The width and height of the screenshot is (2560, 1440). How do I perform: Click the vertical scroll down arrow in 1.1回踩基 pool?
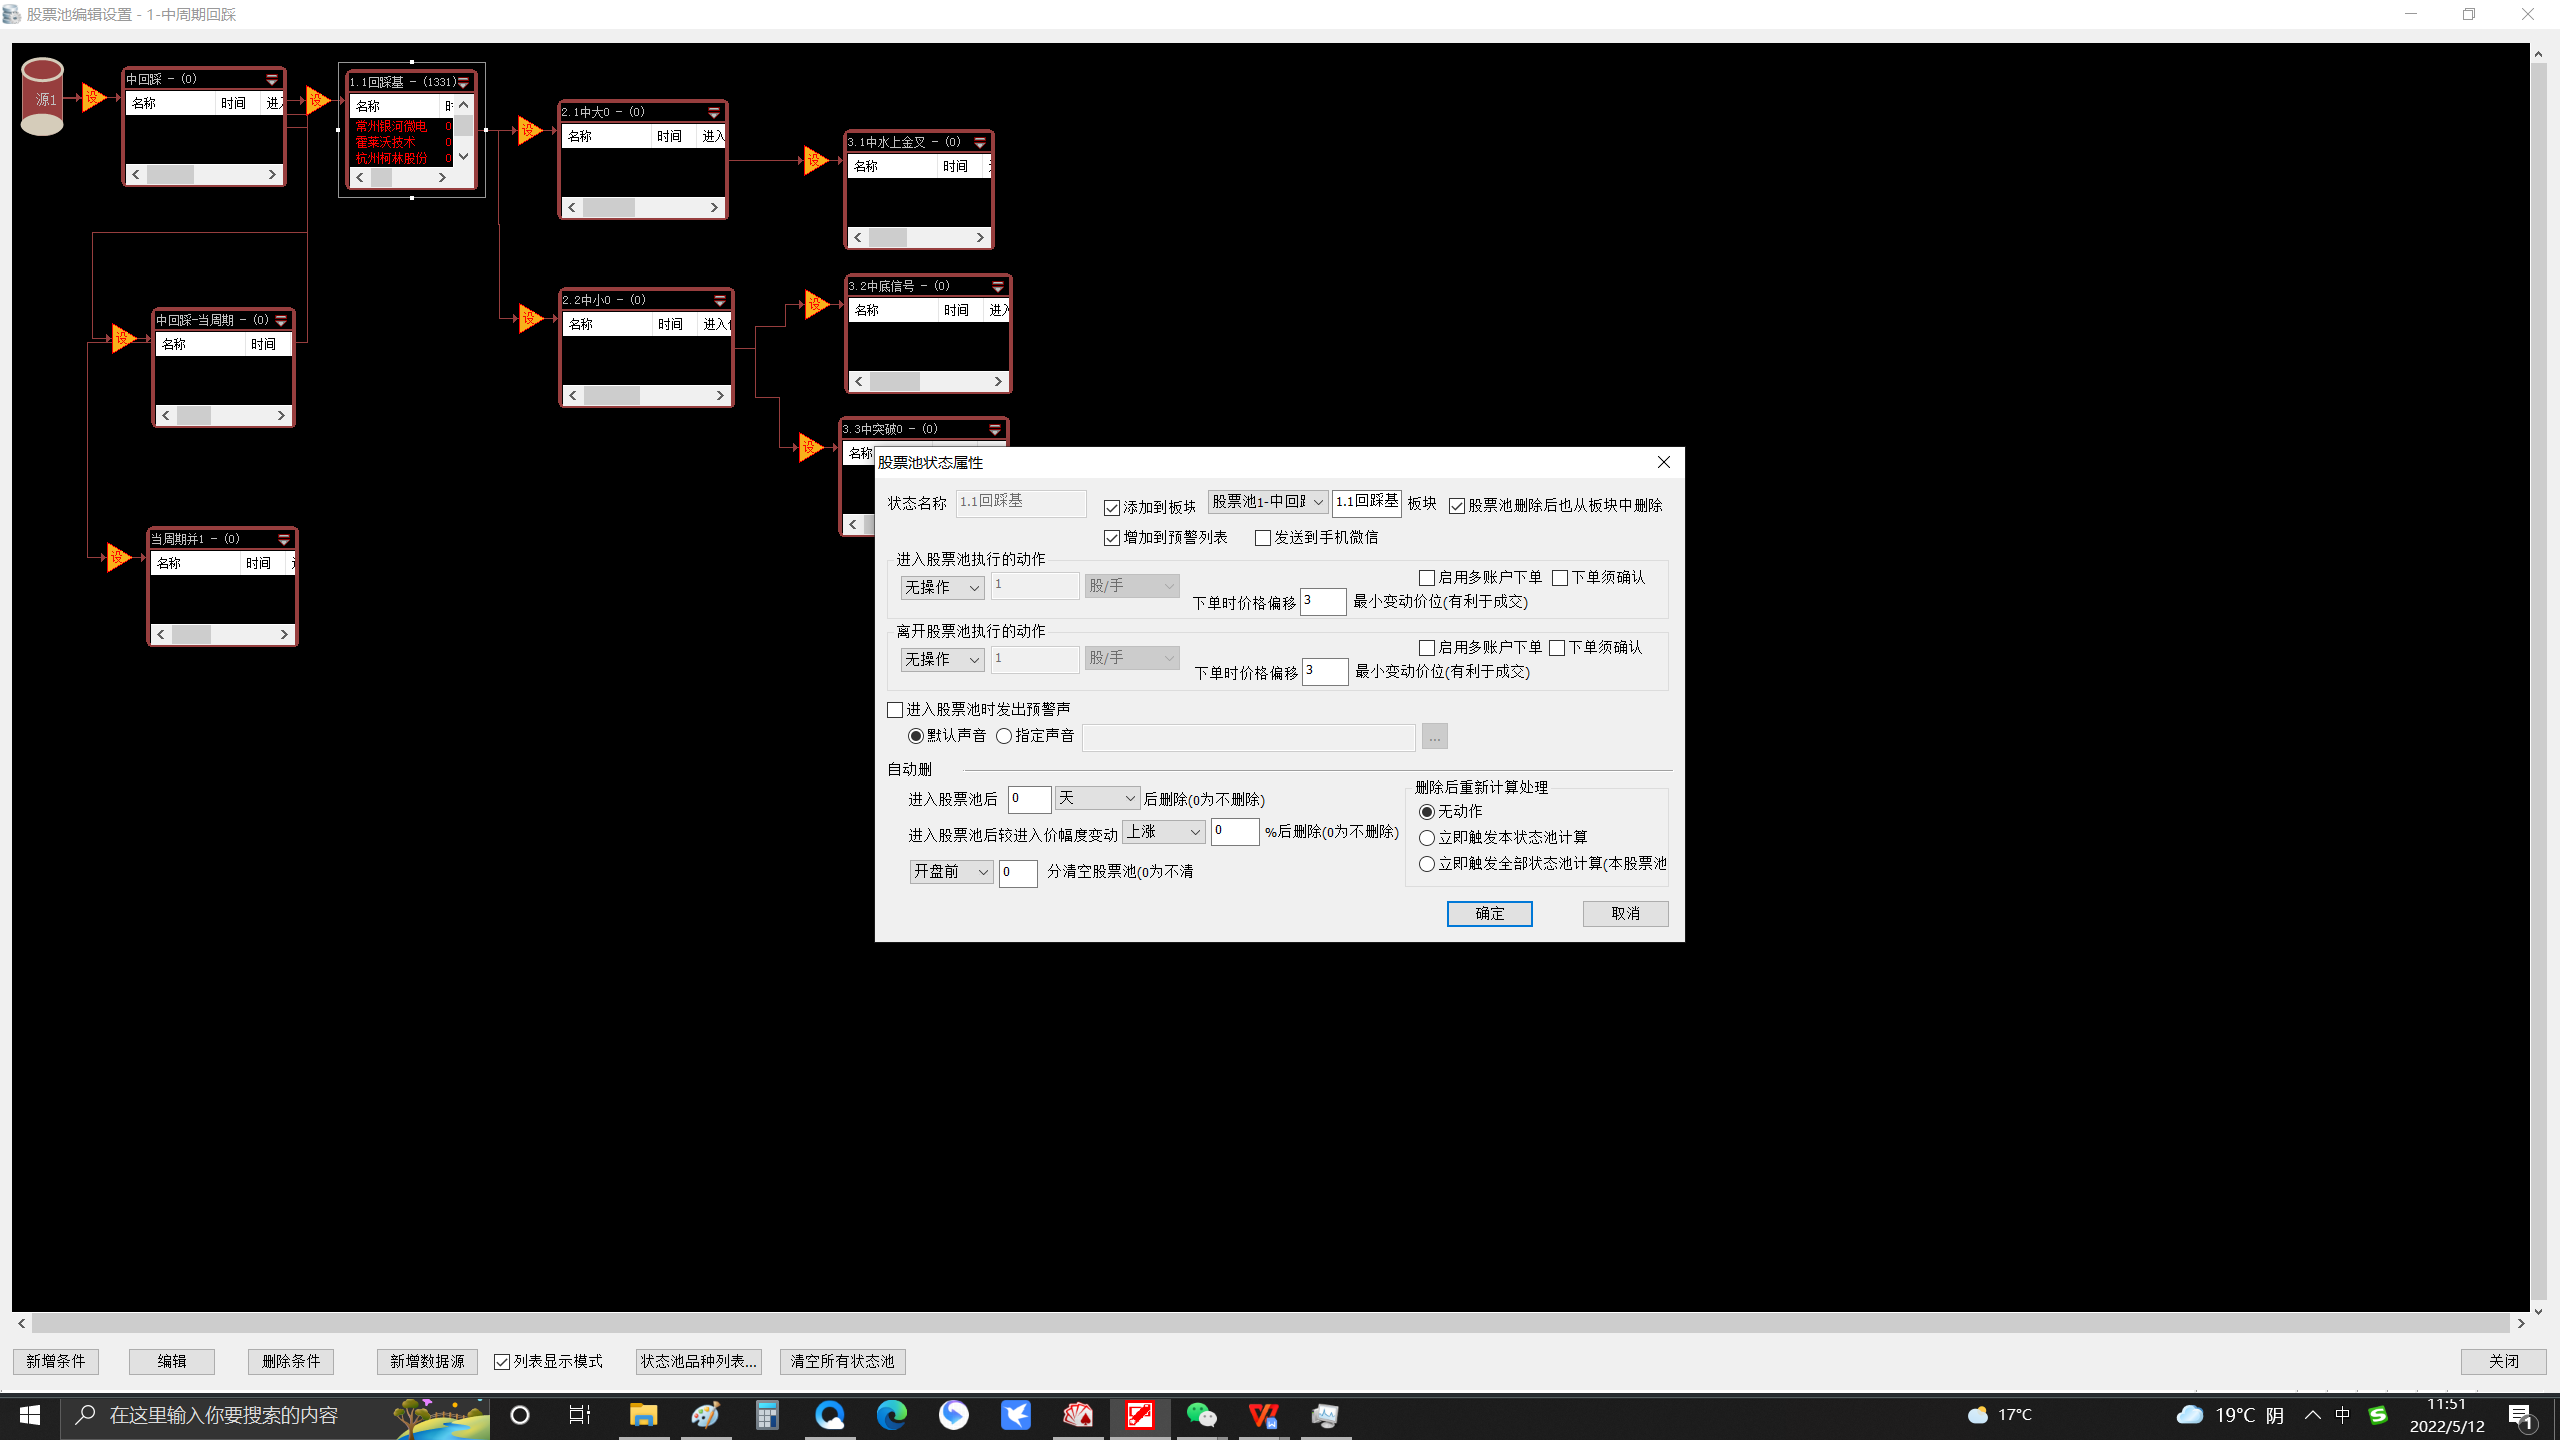coord(463,156)
